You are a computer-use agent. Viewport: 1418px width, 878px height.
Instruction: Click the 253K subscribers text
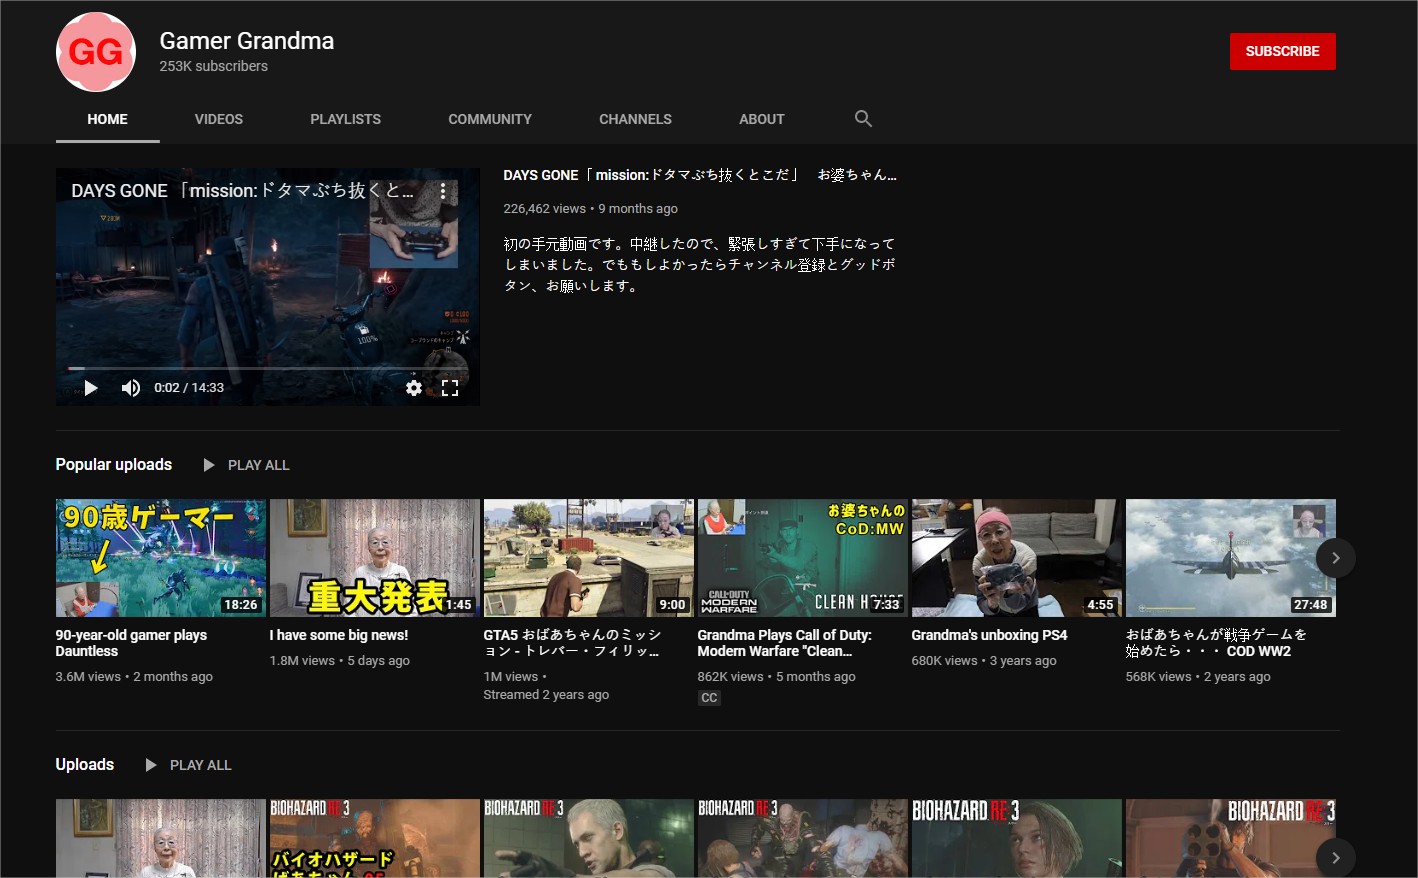click(214, 66)
